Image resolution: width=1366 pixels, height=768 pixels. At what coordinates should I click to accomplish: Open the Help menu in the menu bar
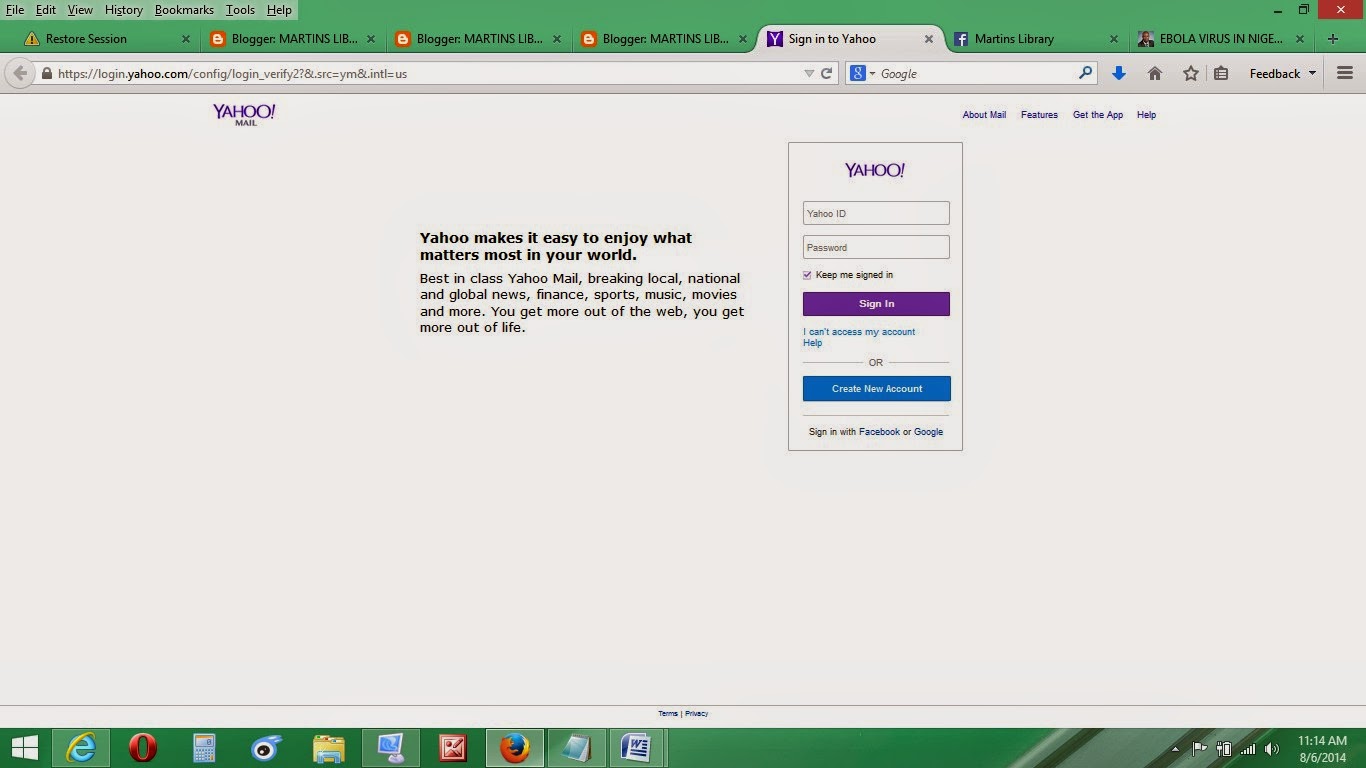point(279,10)
